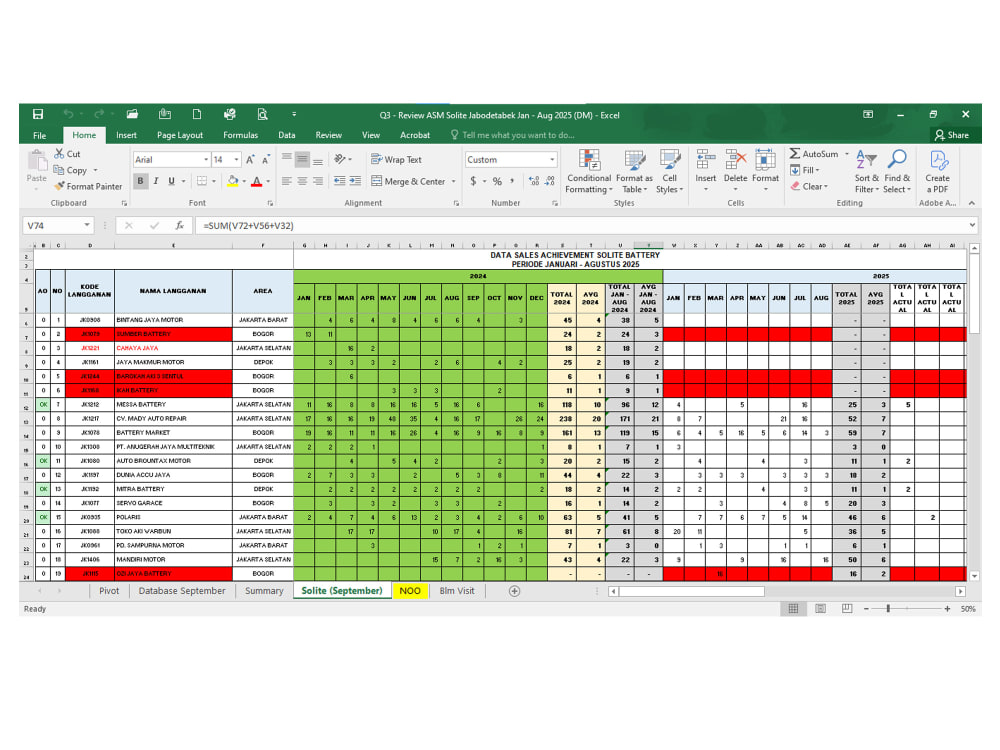
Task: Click the zoom slider handle in status bar
Action: 888,608
